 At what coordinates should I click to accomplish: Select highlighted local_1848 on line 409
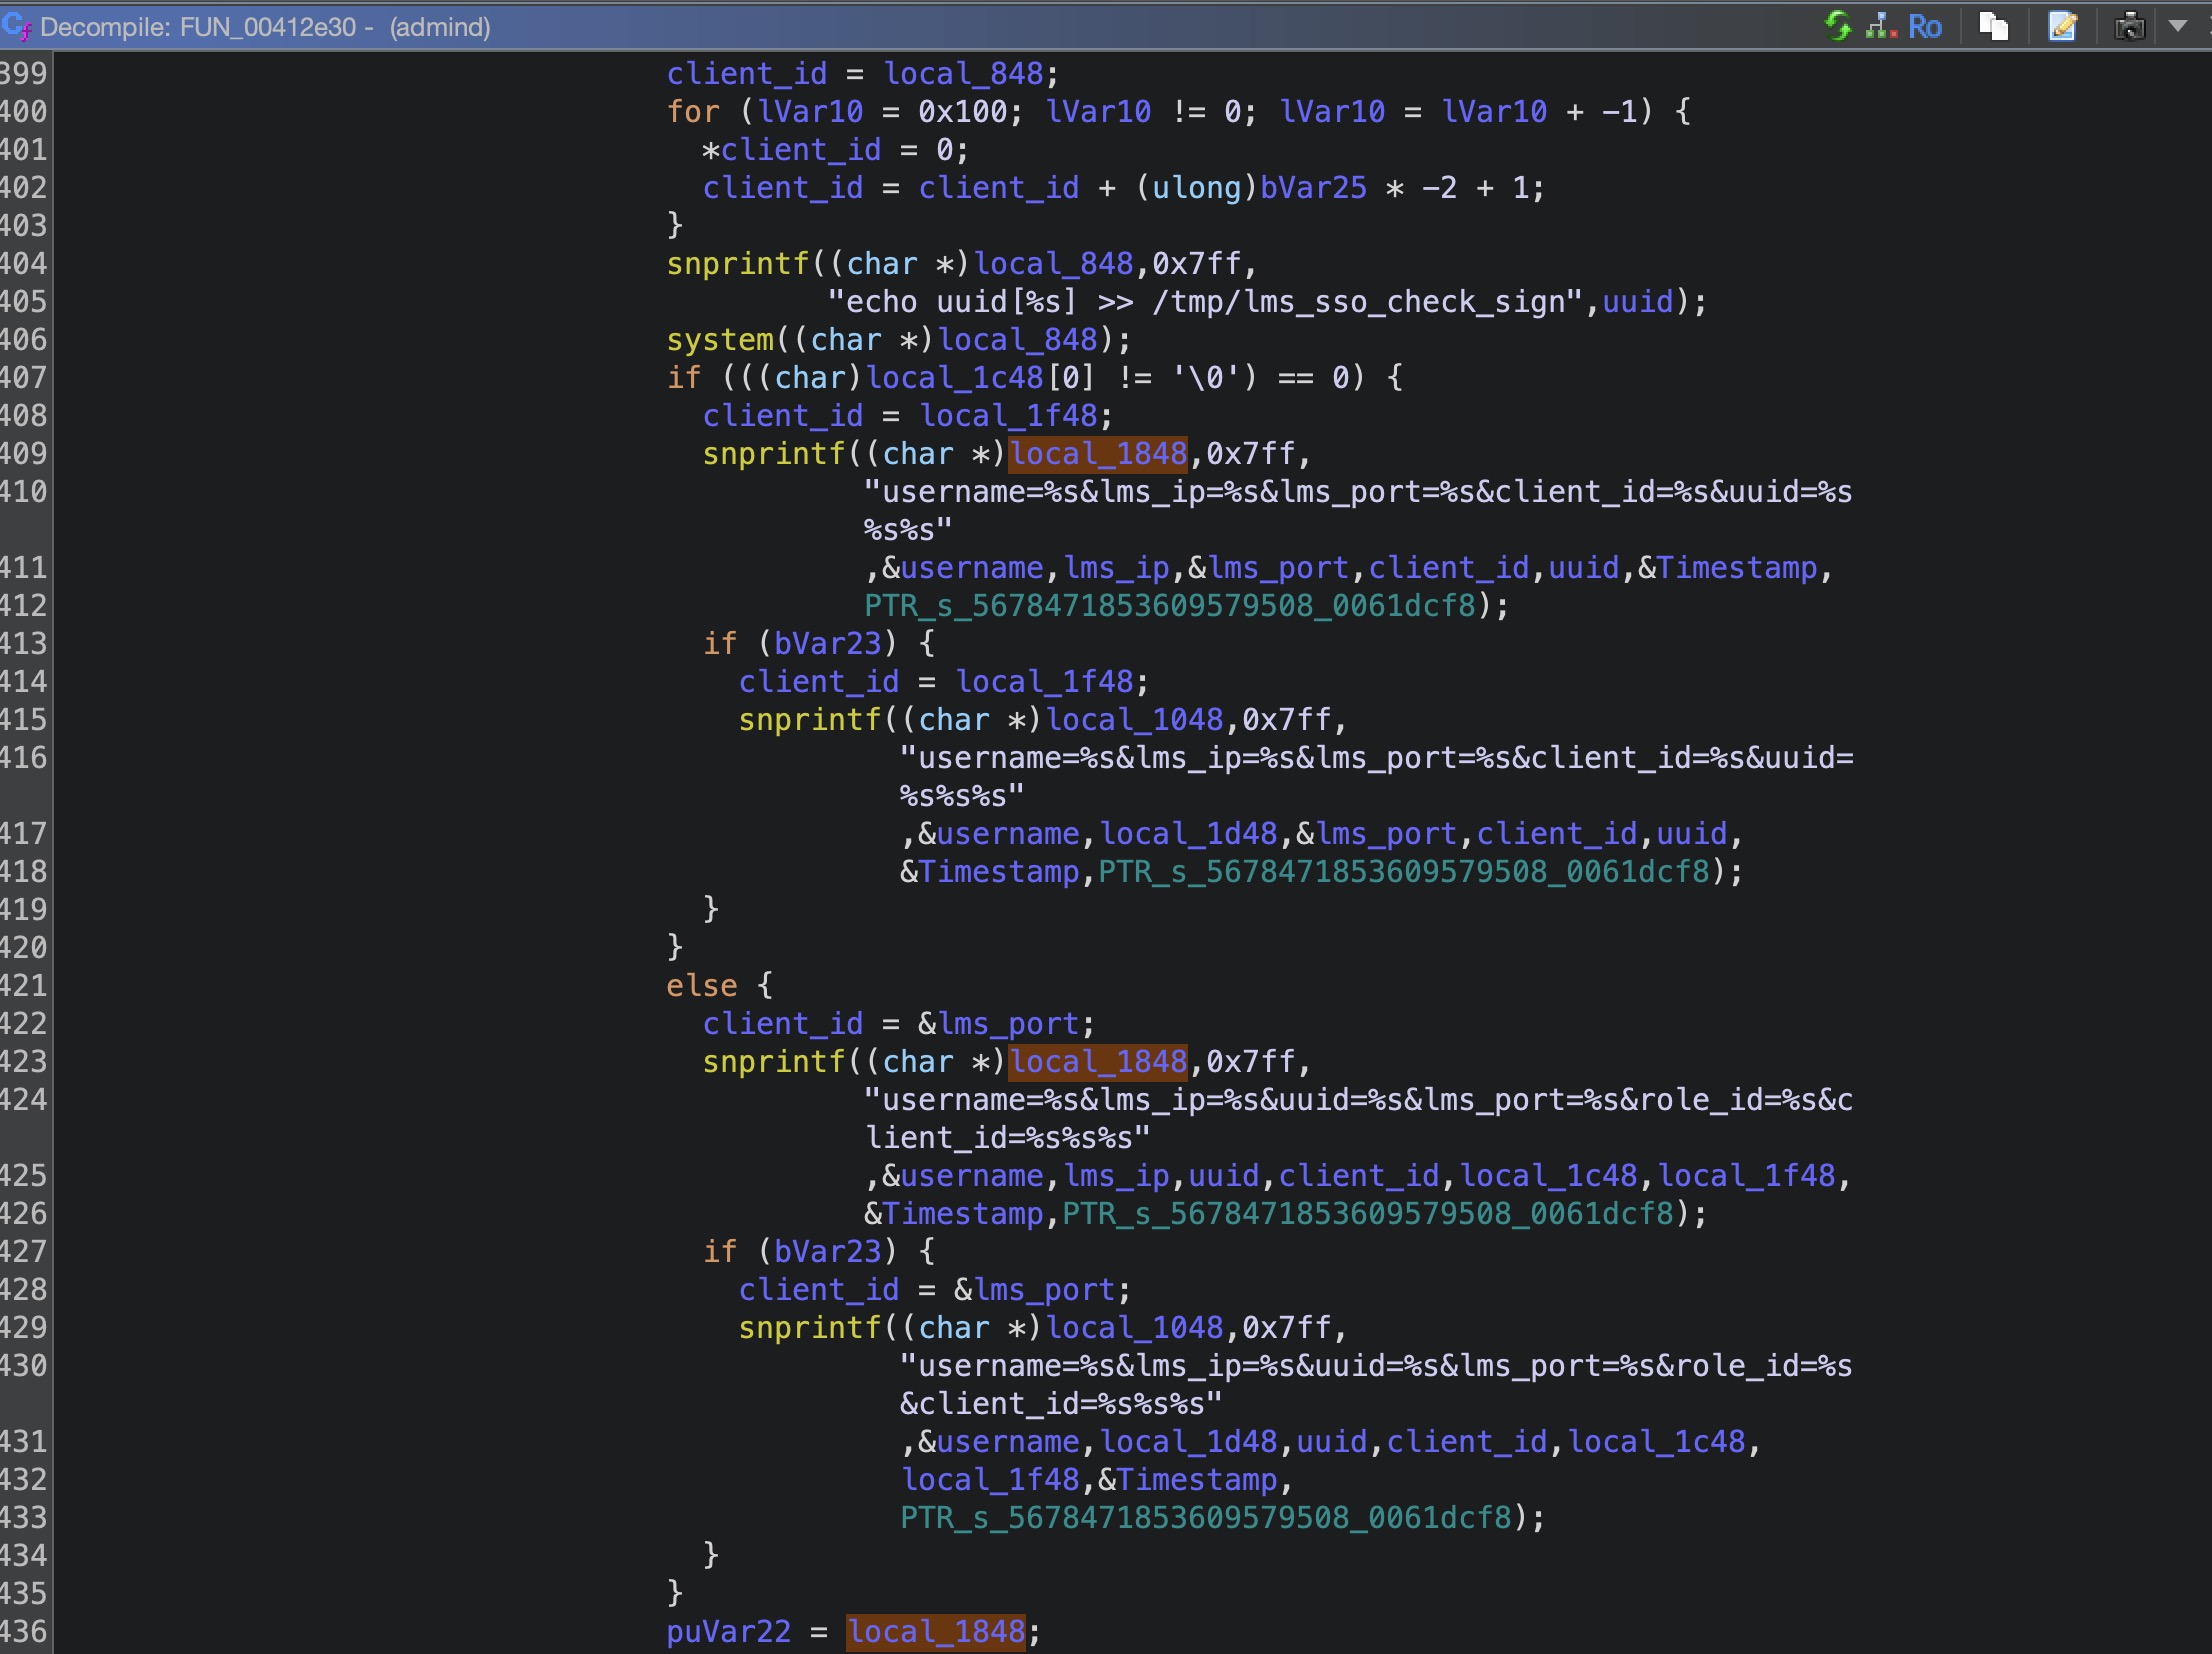click(1098, 454)
